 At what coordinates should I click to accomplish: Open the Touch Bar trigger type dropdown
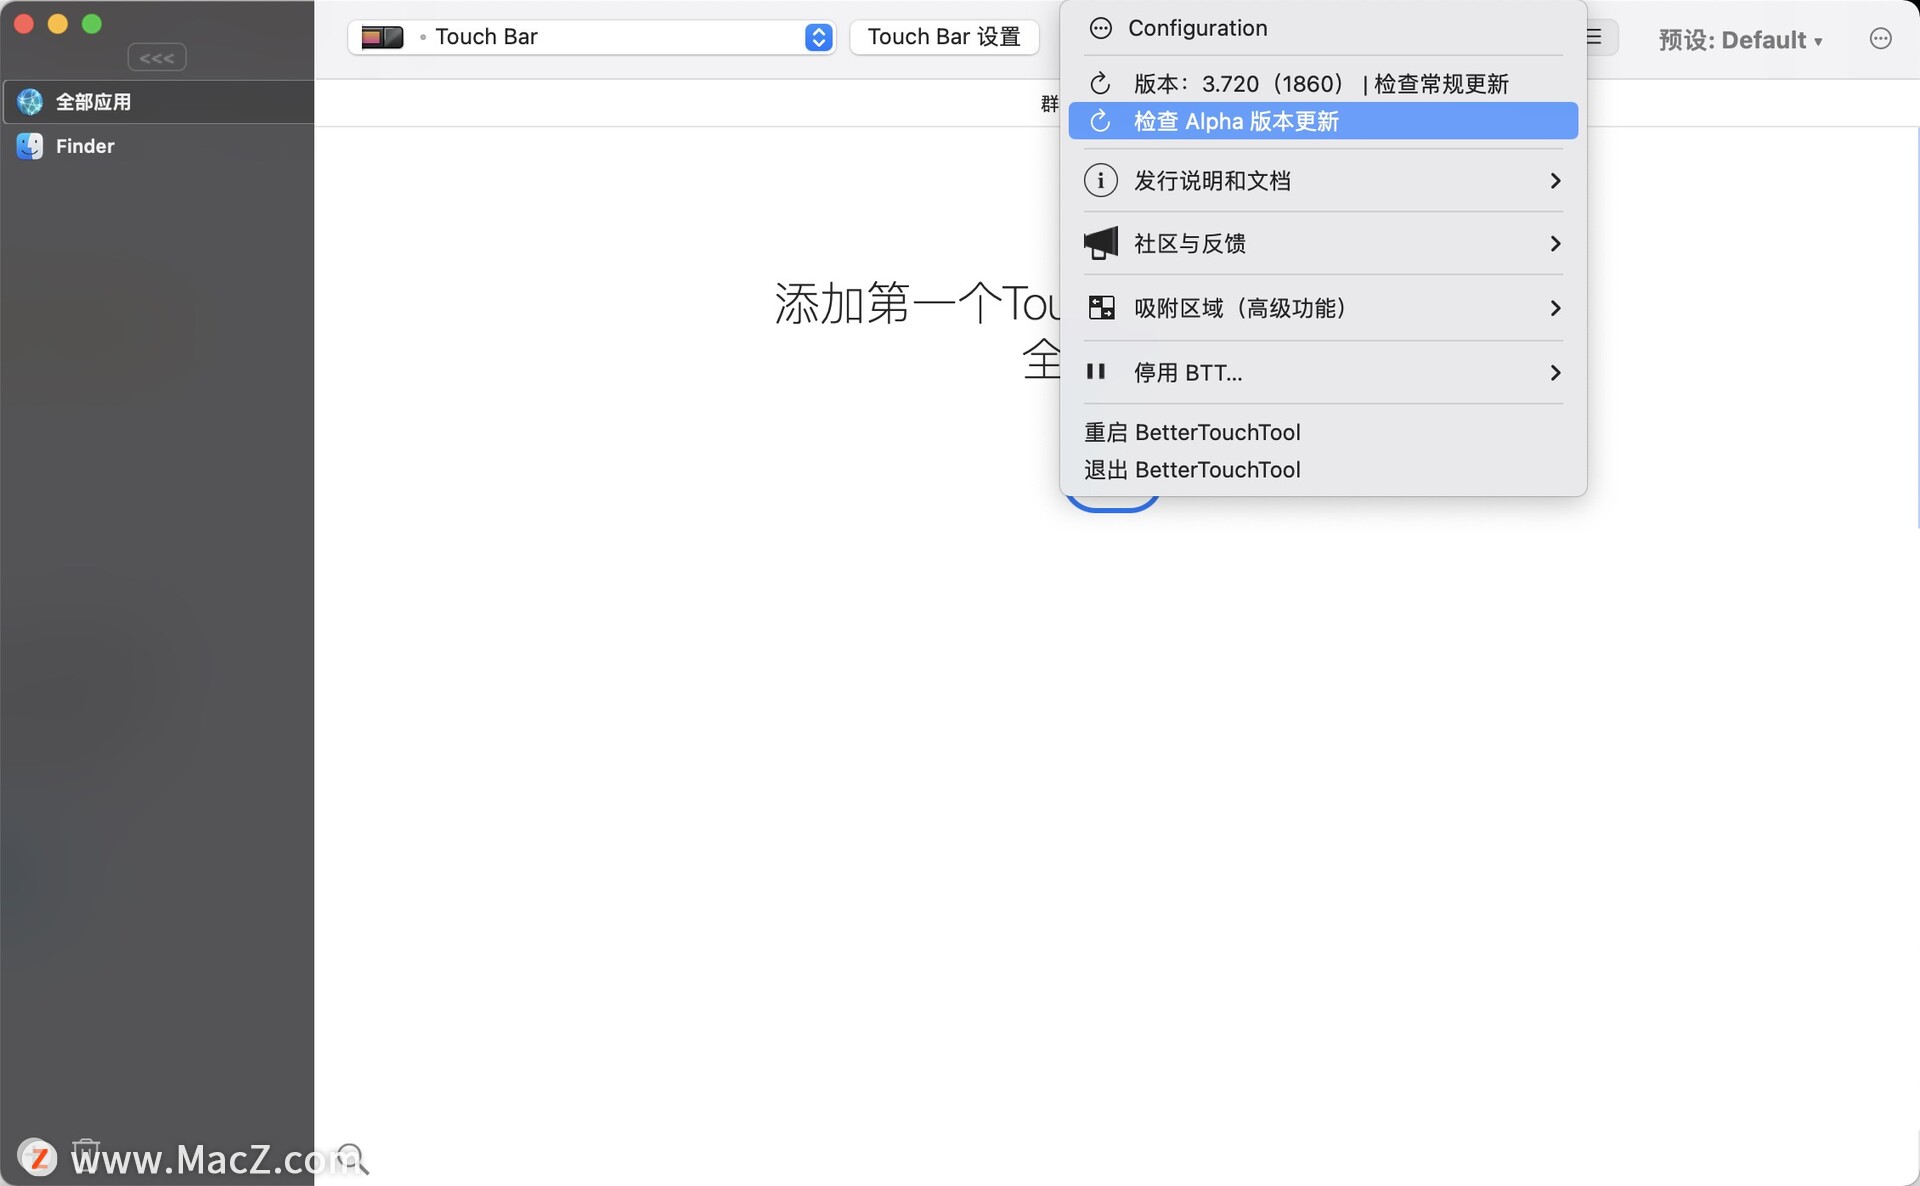(x=817, y=37)
